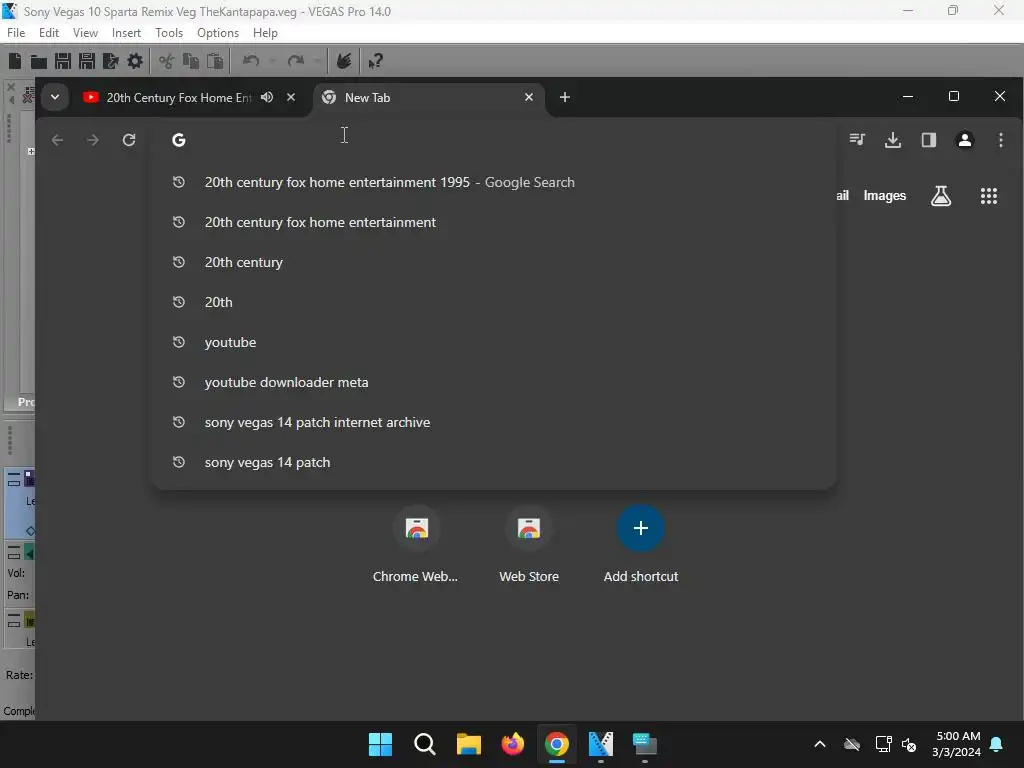Open Web Store shortcut tile

[528, 545]
